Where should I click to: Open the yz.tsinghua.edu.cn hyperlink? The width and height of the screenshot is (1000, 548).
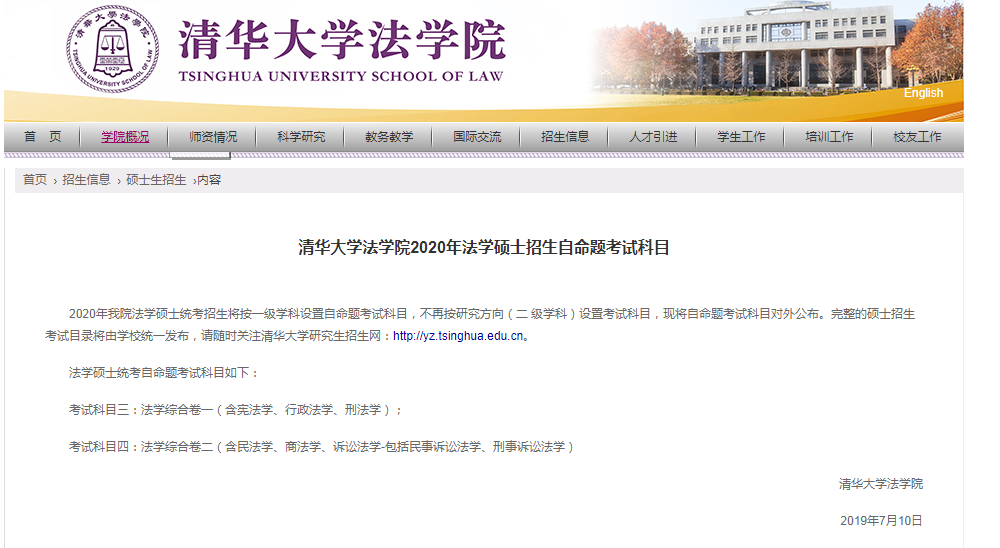(458, 336)
